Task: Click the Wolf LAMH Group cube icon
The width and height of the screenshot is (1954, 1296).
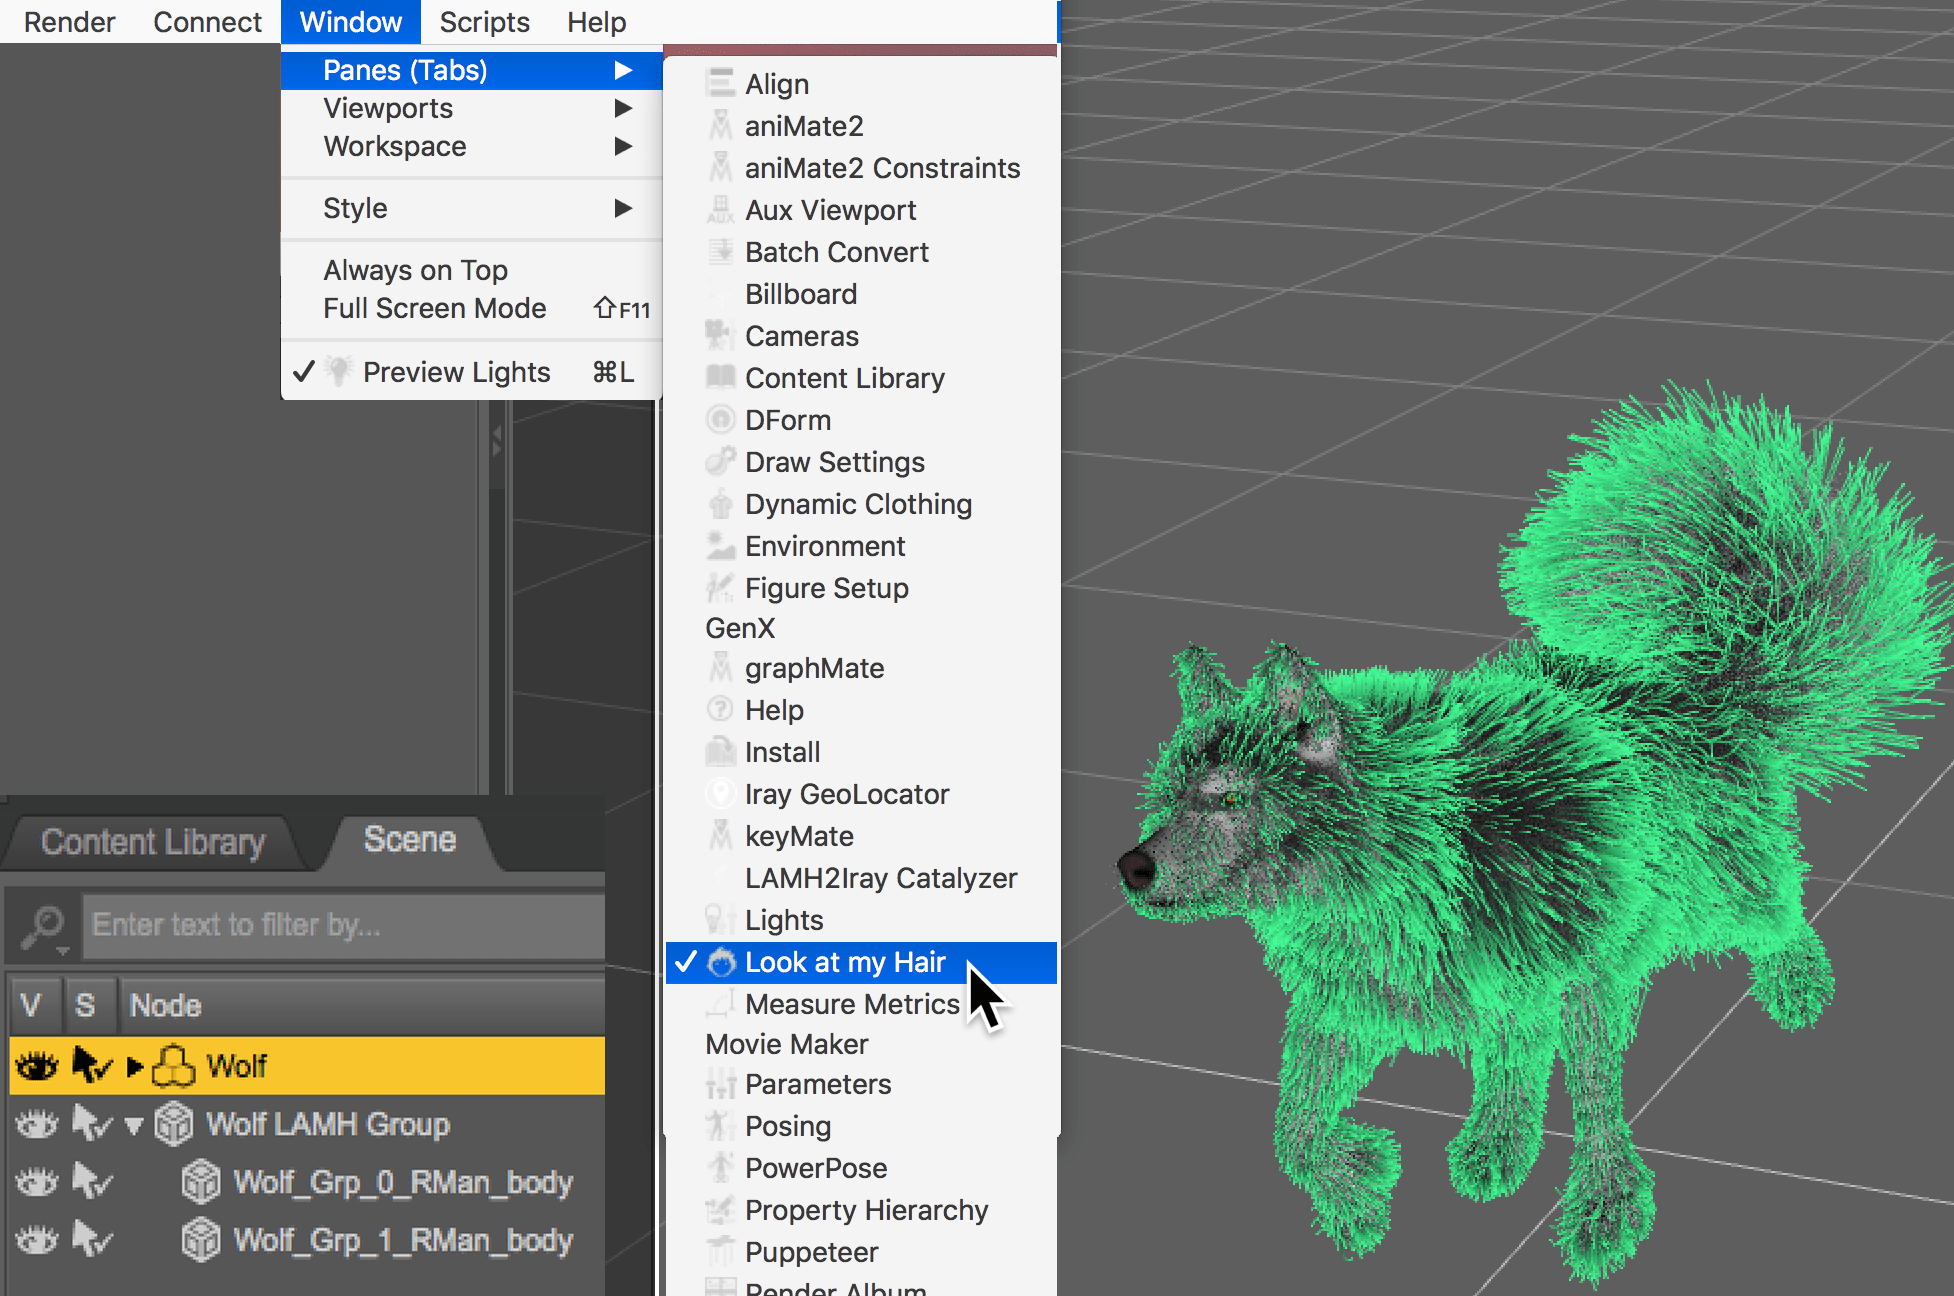Action: click(x=174, y=1124)
